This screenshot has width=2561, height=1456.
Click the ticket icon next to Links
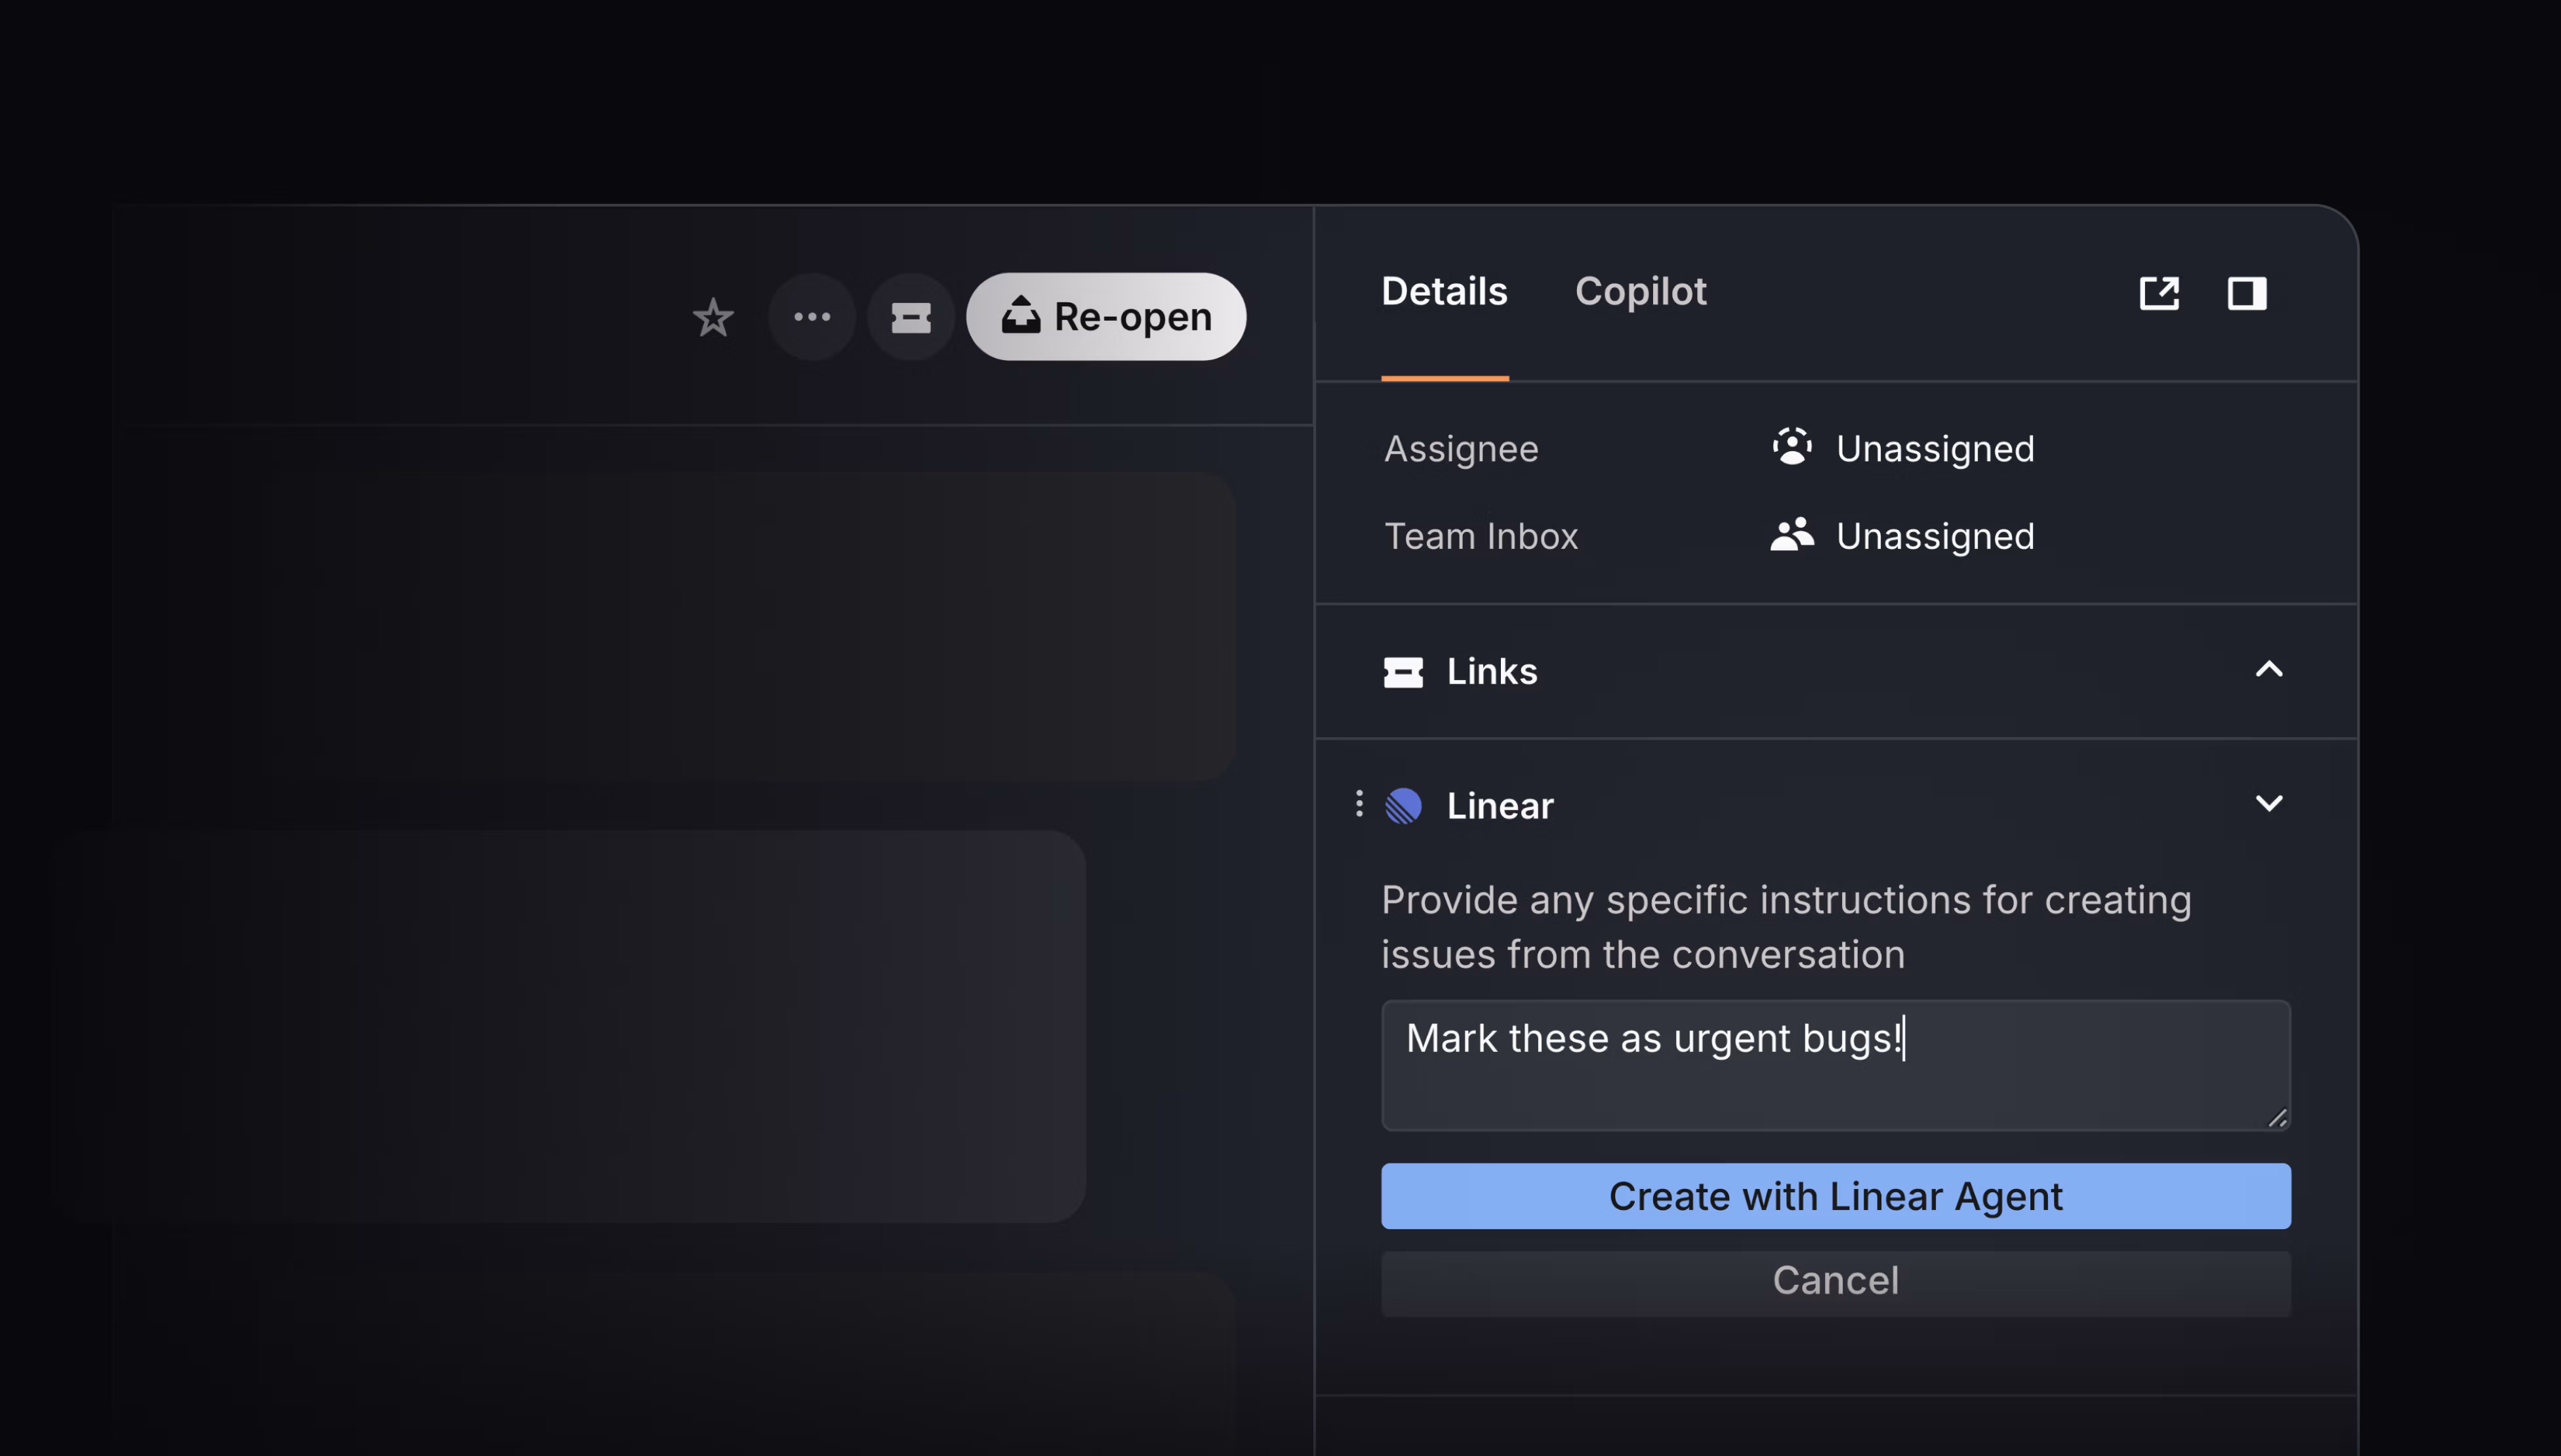click(1404, 672)
